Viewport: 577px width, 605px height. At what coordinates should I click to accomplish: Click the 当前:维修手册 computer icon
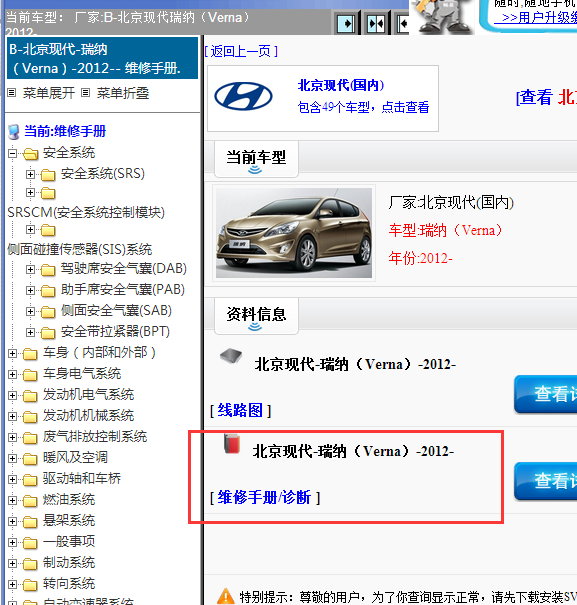[14, 132]
